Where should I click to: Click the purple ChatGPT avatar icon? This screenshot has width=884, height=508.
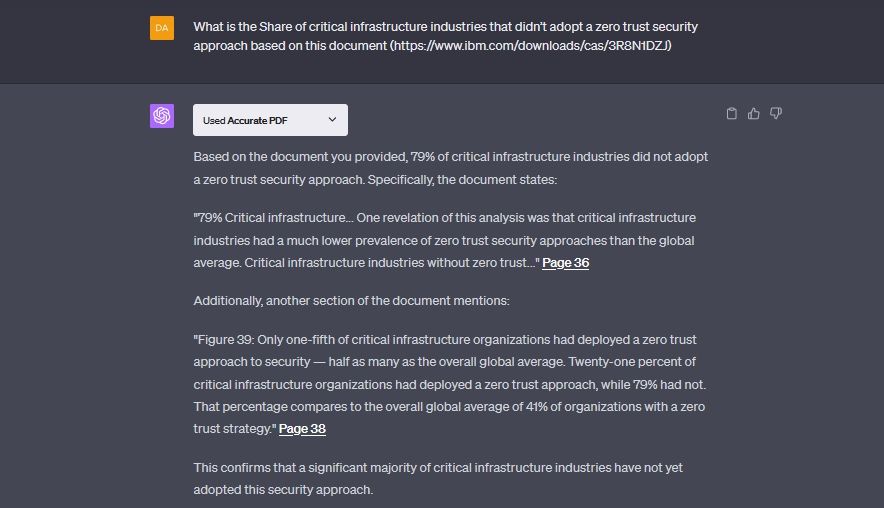point(162,116)
